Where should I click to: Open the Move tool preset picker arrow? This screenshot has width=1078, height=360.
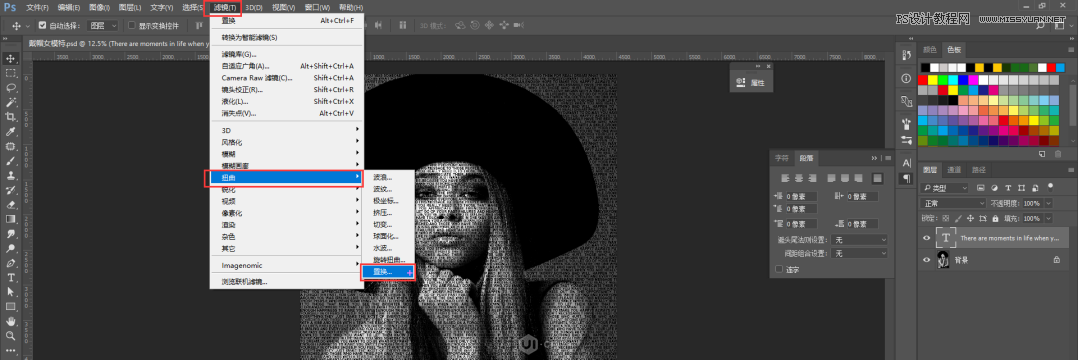click(28, 25)
